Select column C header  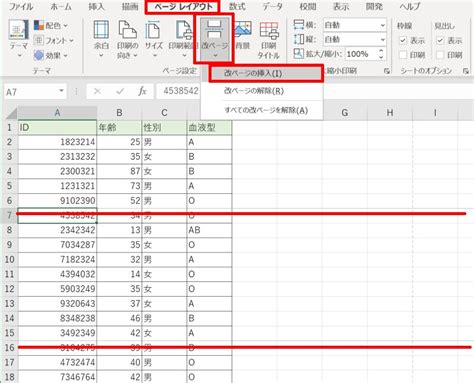[164, 113]
